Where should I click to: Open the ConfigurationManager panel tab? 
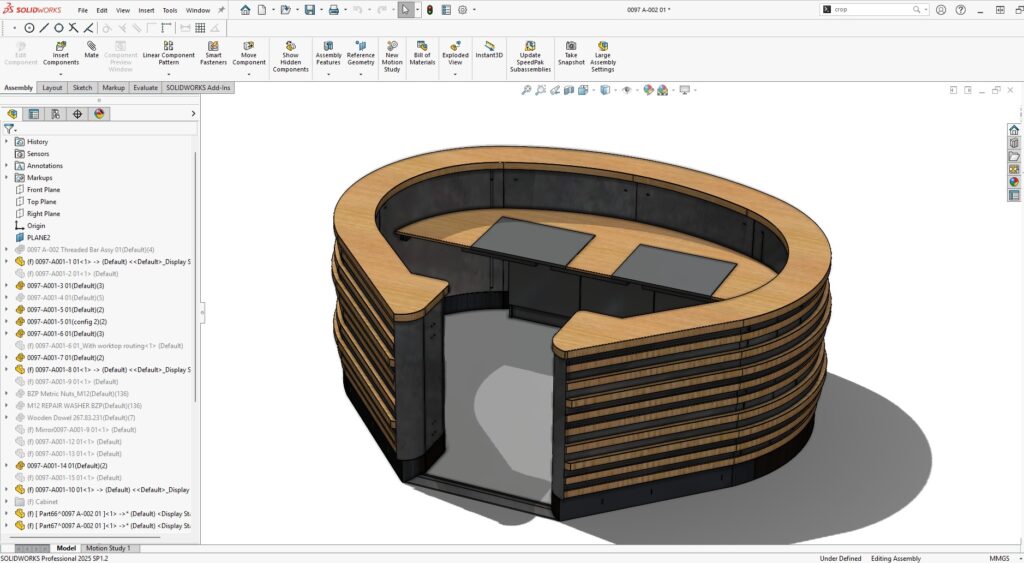click(x=56, y=114)
